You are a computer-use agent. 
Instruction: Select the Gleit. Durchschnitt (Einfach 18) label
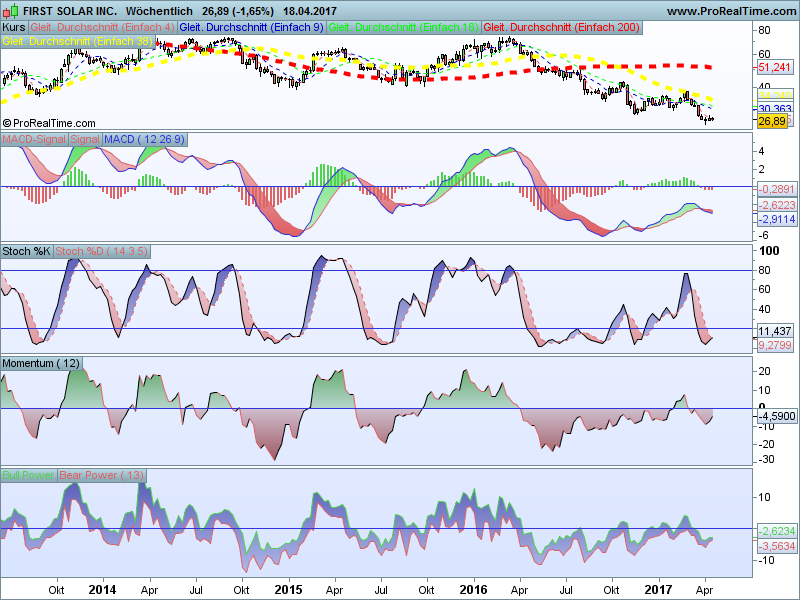[404, 28]
